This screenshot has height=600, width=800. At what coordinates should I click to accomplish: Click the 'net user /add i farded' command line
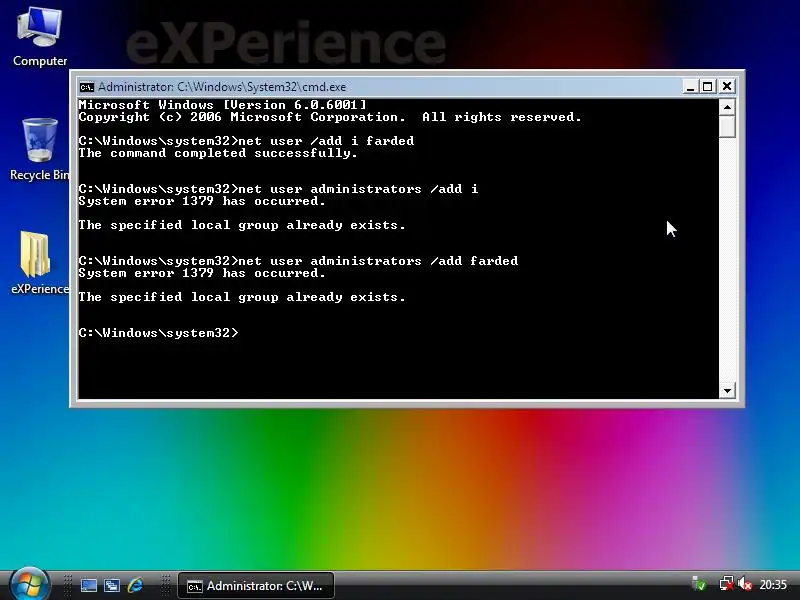pos(246,141)
